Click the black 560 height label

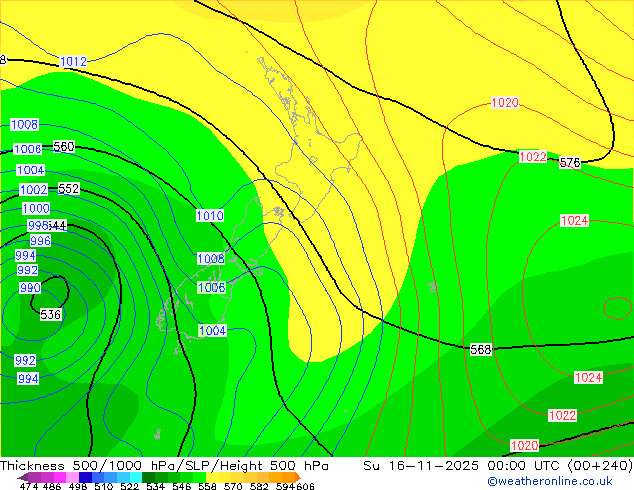point(64,146)
